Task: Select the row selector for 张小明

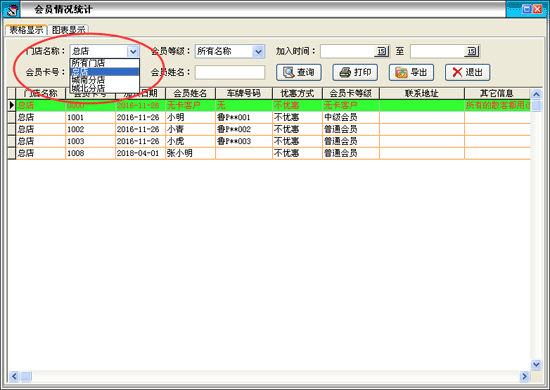Action: (x=12, y=153)
